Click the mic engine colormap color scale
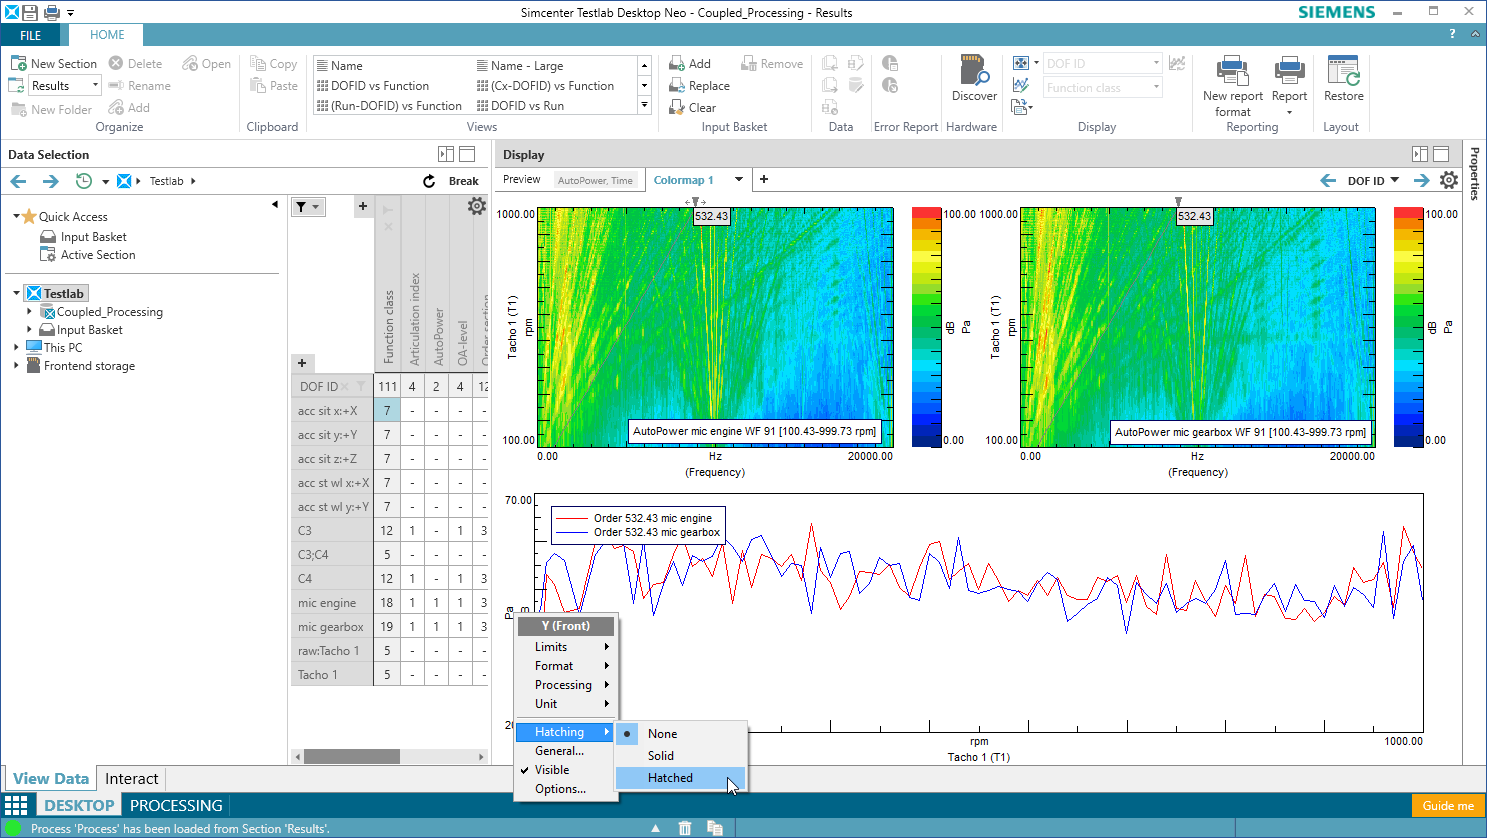The width and height of the screenshot is (1487, 838). click(926, 327)
